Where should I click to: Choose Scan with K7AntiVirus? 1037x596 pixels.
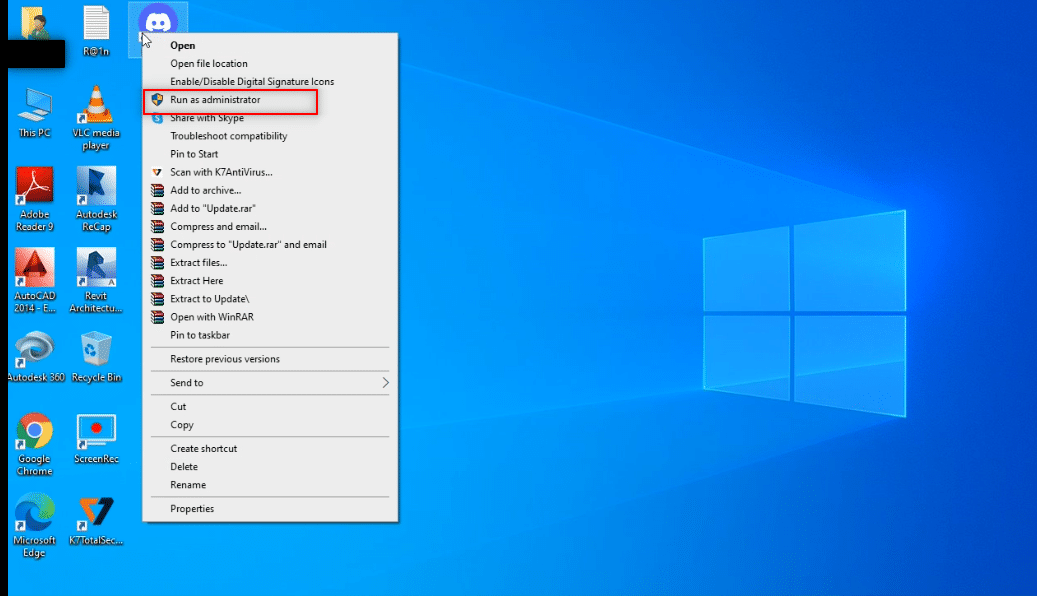[x=270, y=172]
